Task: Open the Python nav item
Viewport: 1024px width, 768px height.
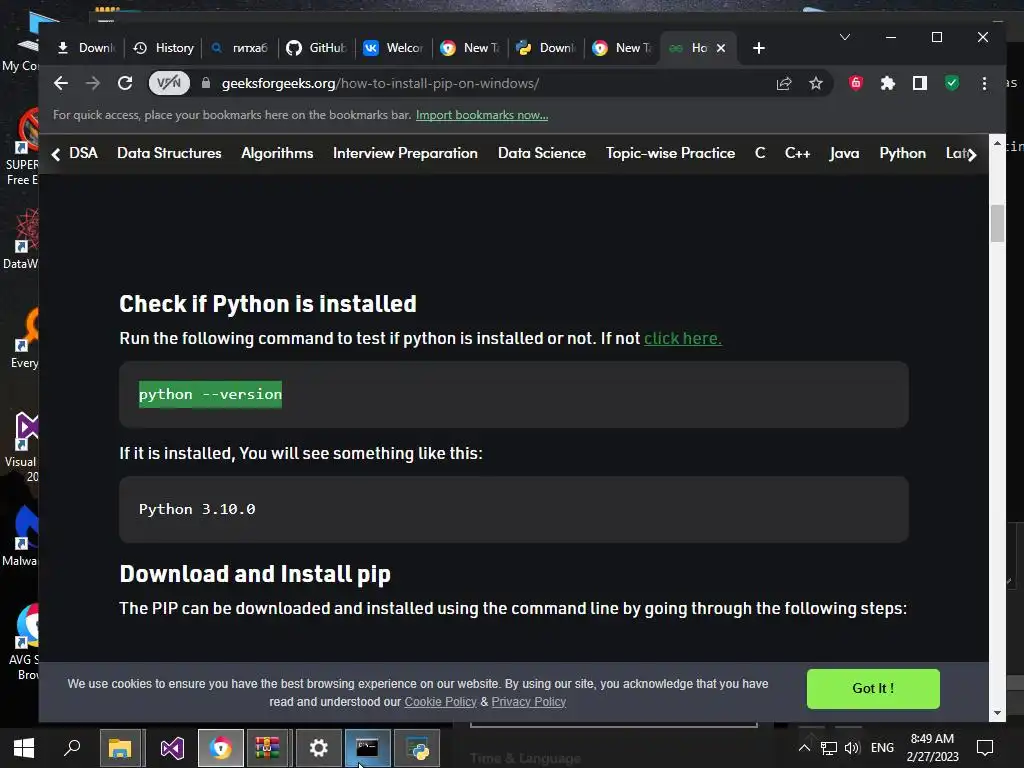Action: click(x=903, y=153)
